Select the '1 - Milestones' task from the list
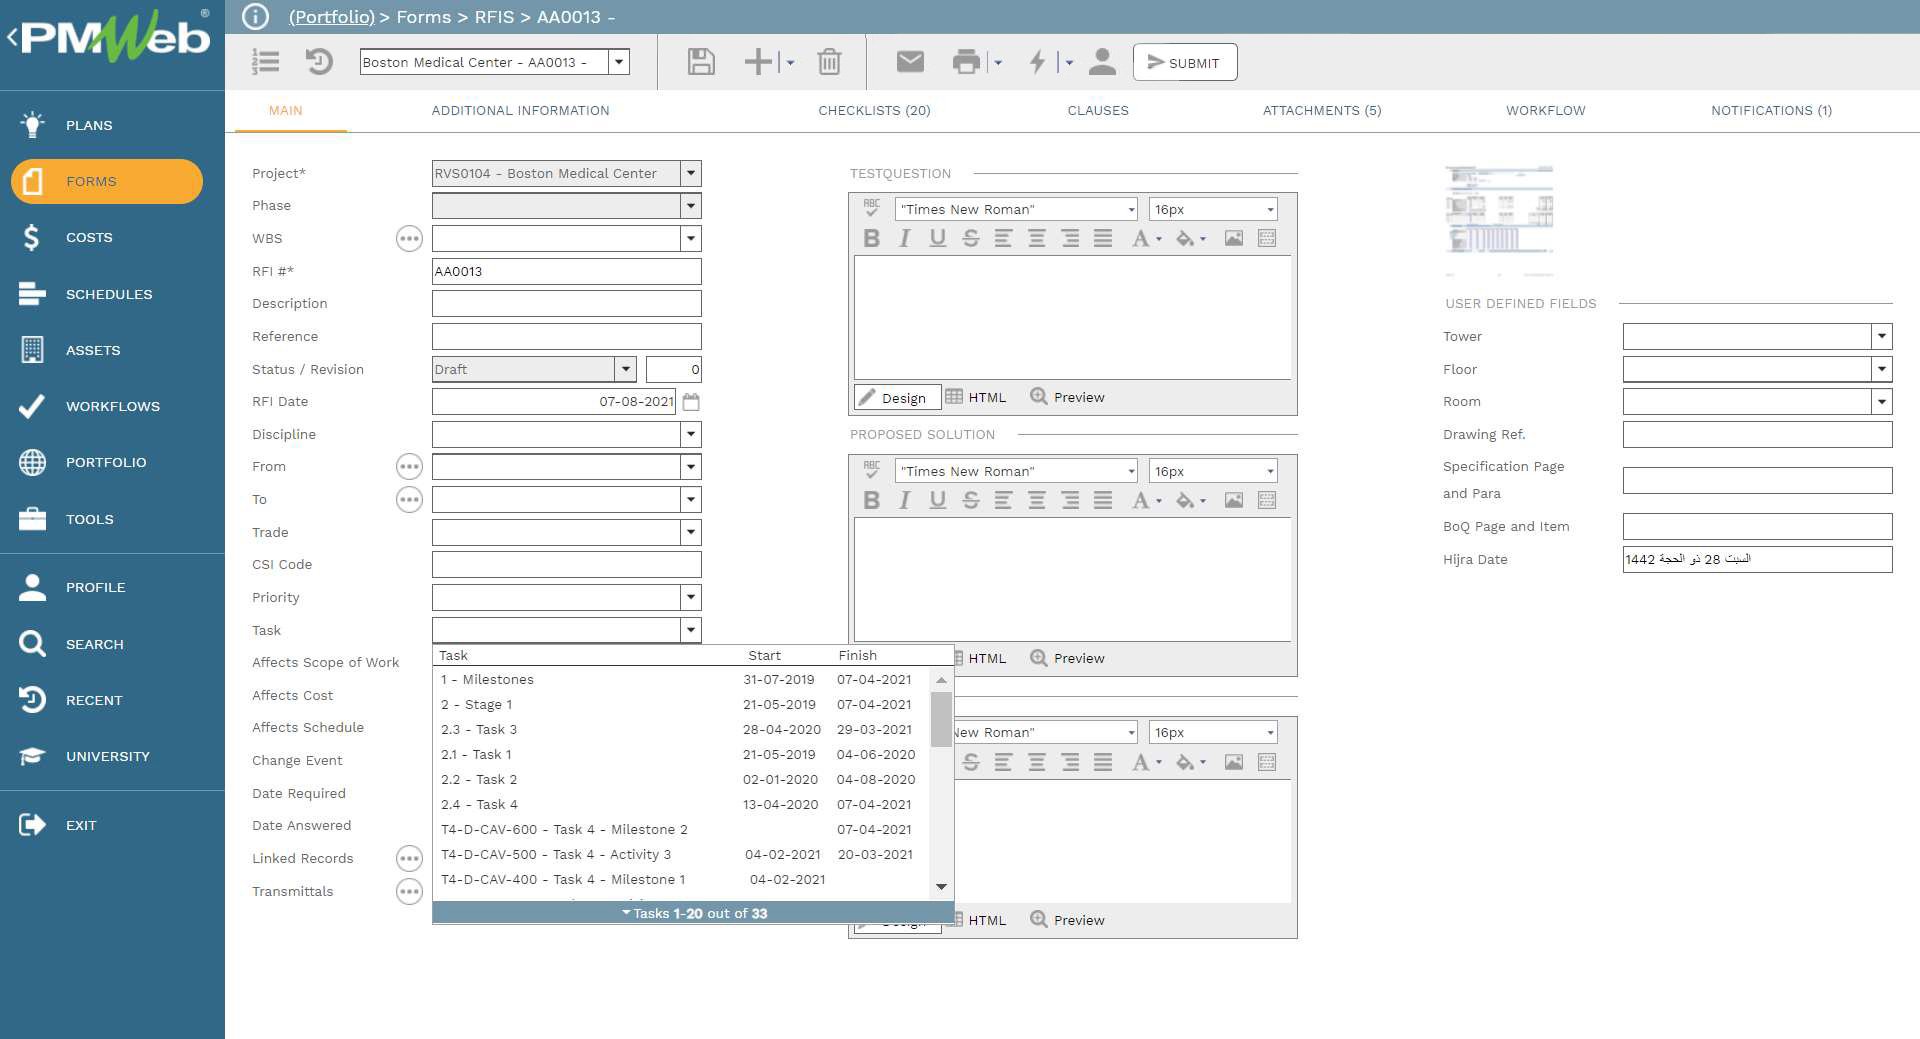 [x=487, y=679]
